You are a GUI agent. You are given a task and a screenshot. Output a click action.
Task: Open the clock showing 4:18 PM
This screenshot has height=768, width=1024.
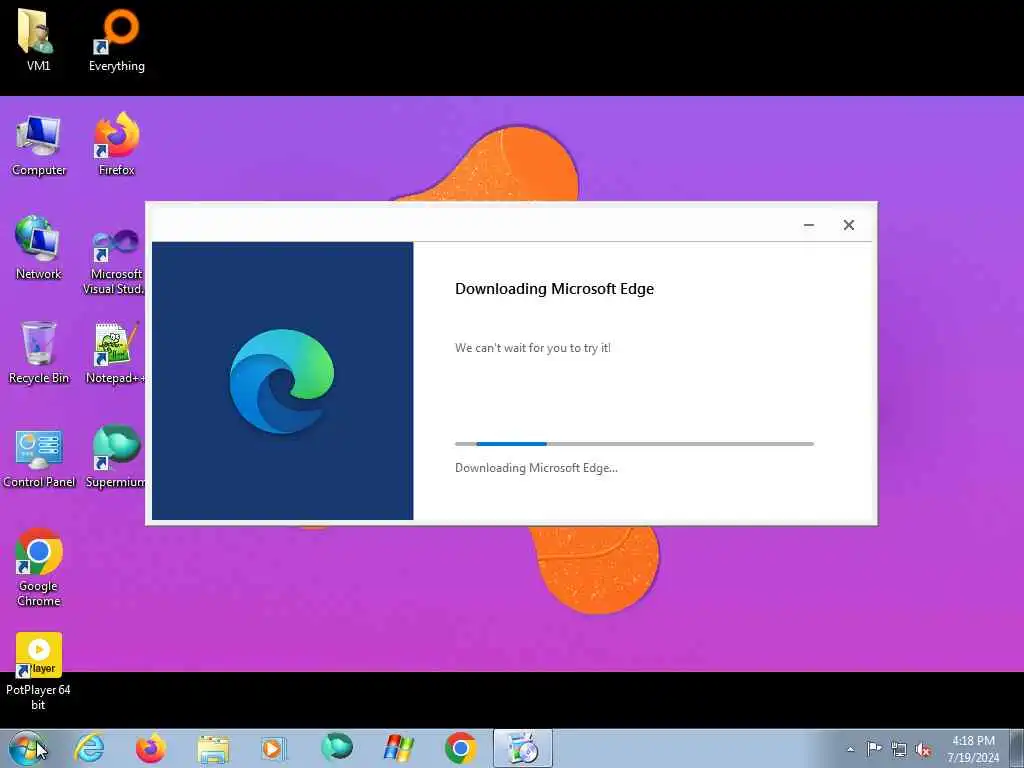(973, 749)
